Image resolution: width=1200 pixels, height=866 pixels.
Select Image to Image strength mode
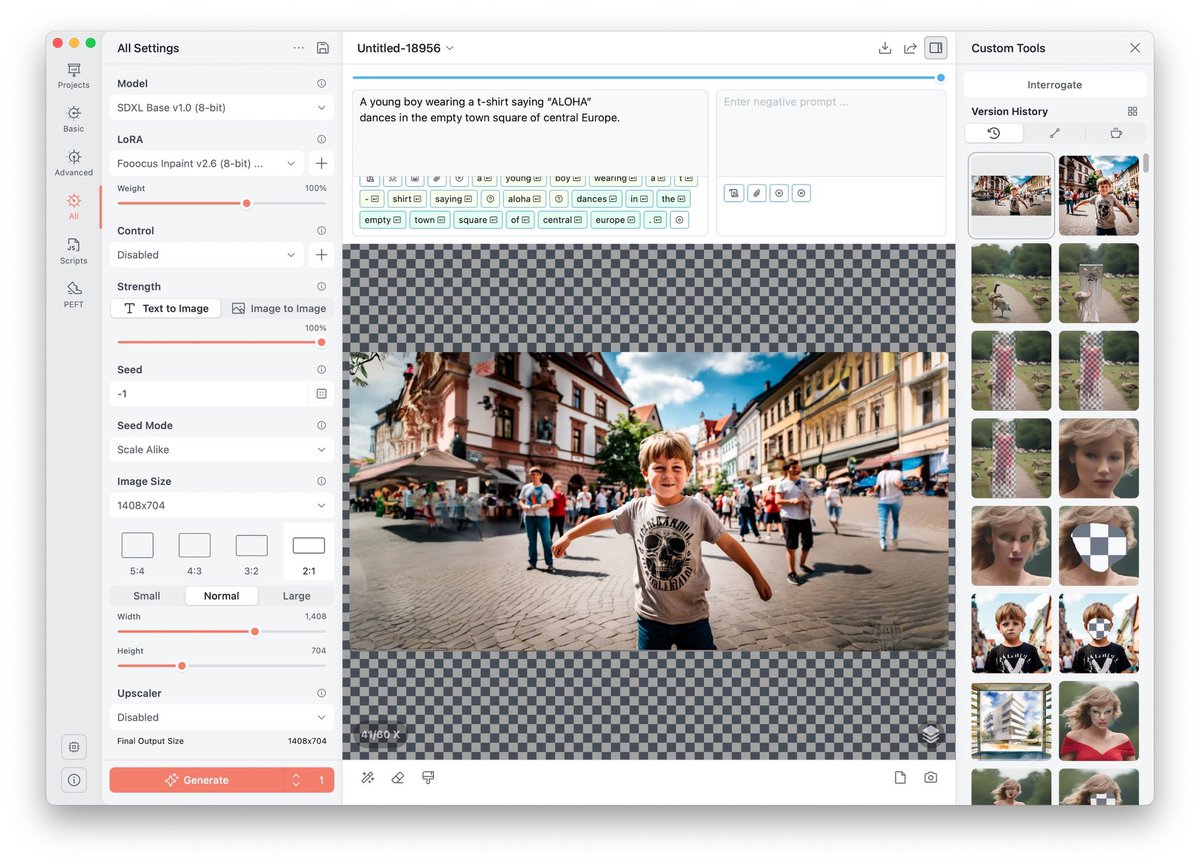coord(279,308)
